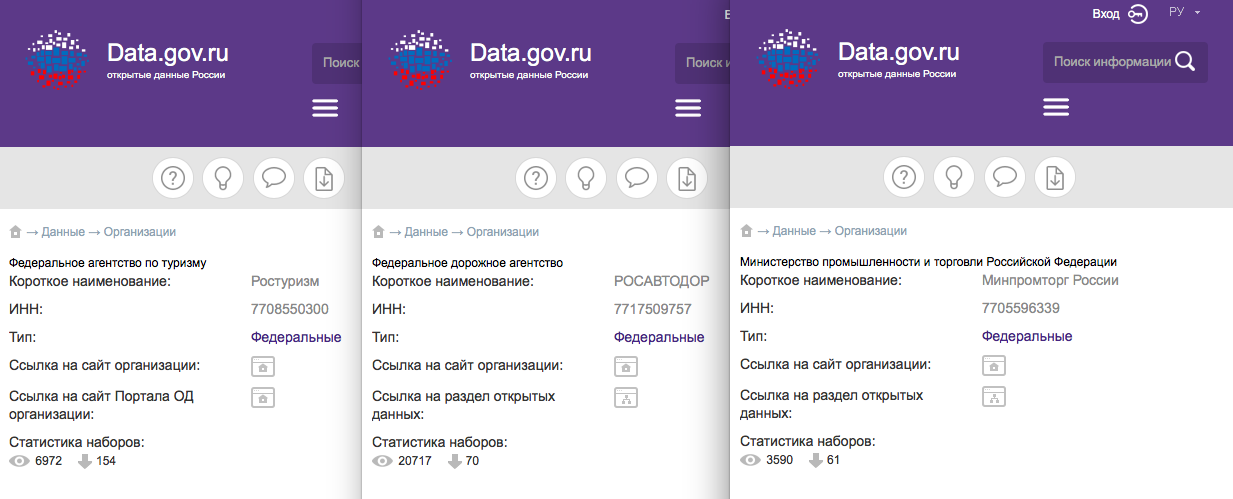
Task: Click home breadcrumb icon in ROSAVTODOR panel
Action: (x=378, y=232)
